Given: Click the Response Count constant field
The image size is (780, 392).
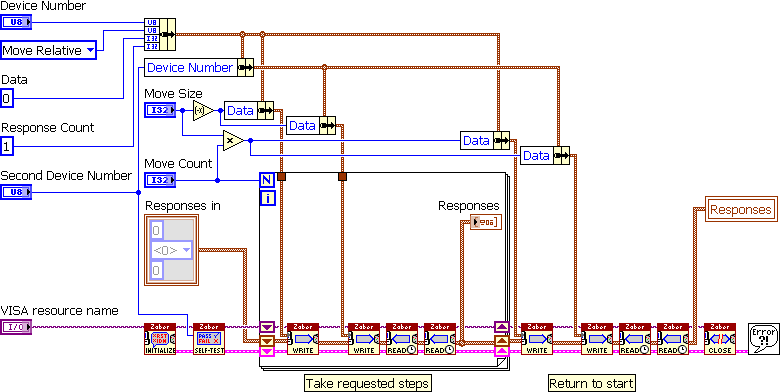Looking at the screenshot, I should 6,146.
